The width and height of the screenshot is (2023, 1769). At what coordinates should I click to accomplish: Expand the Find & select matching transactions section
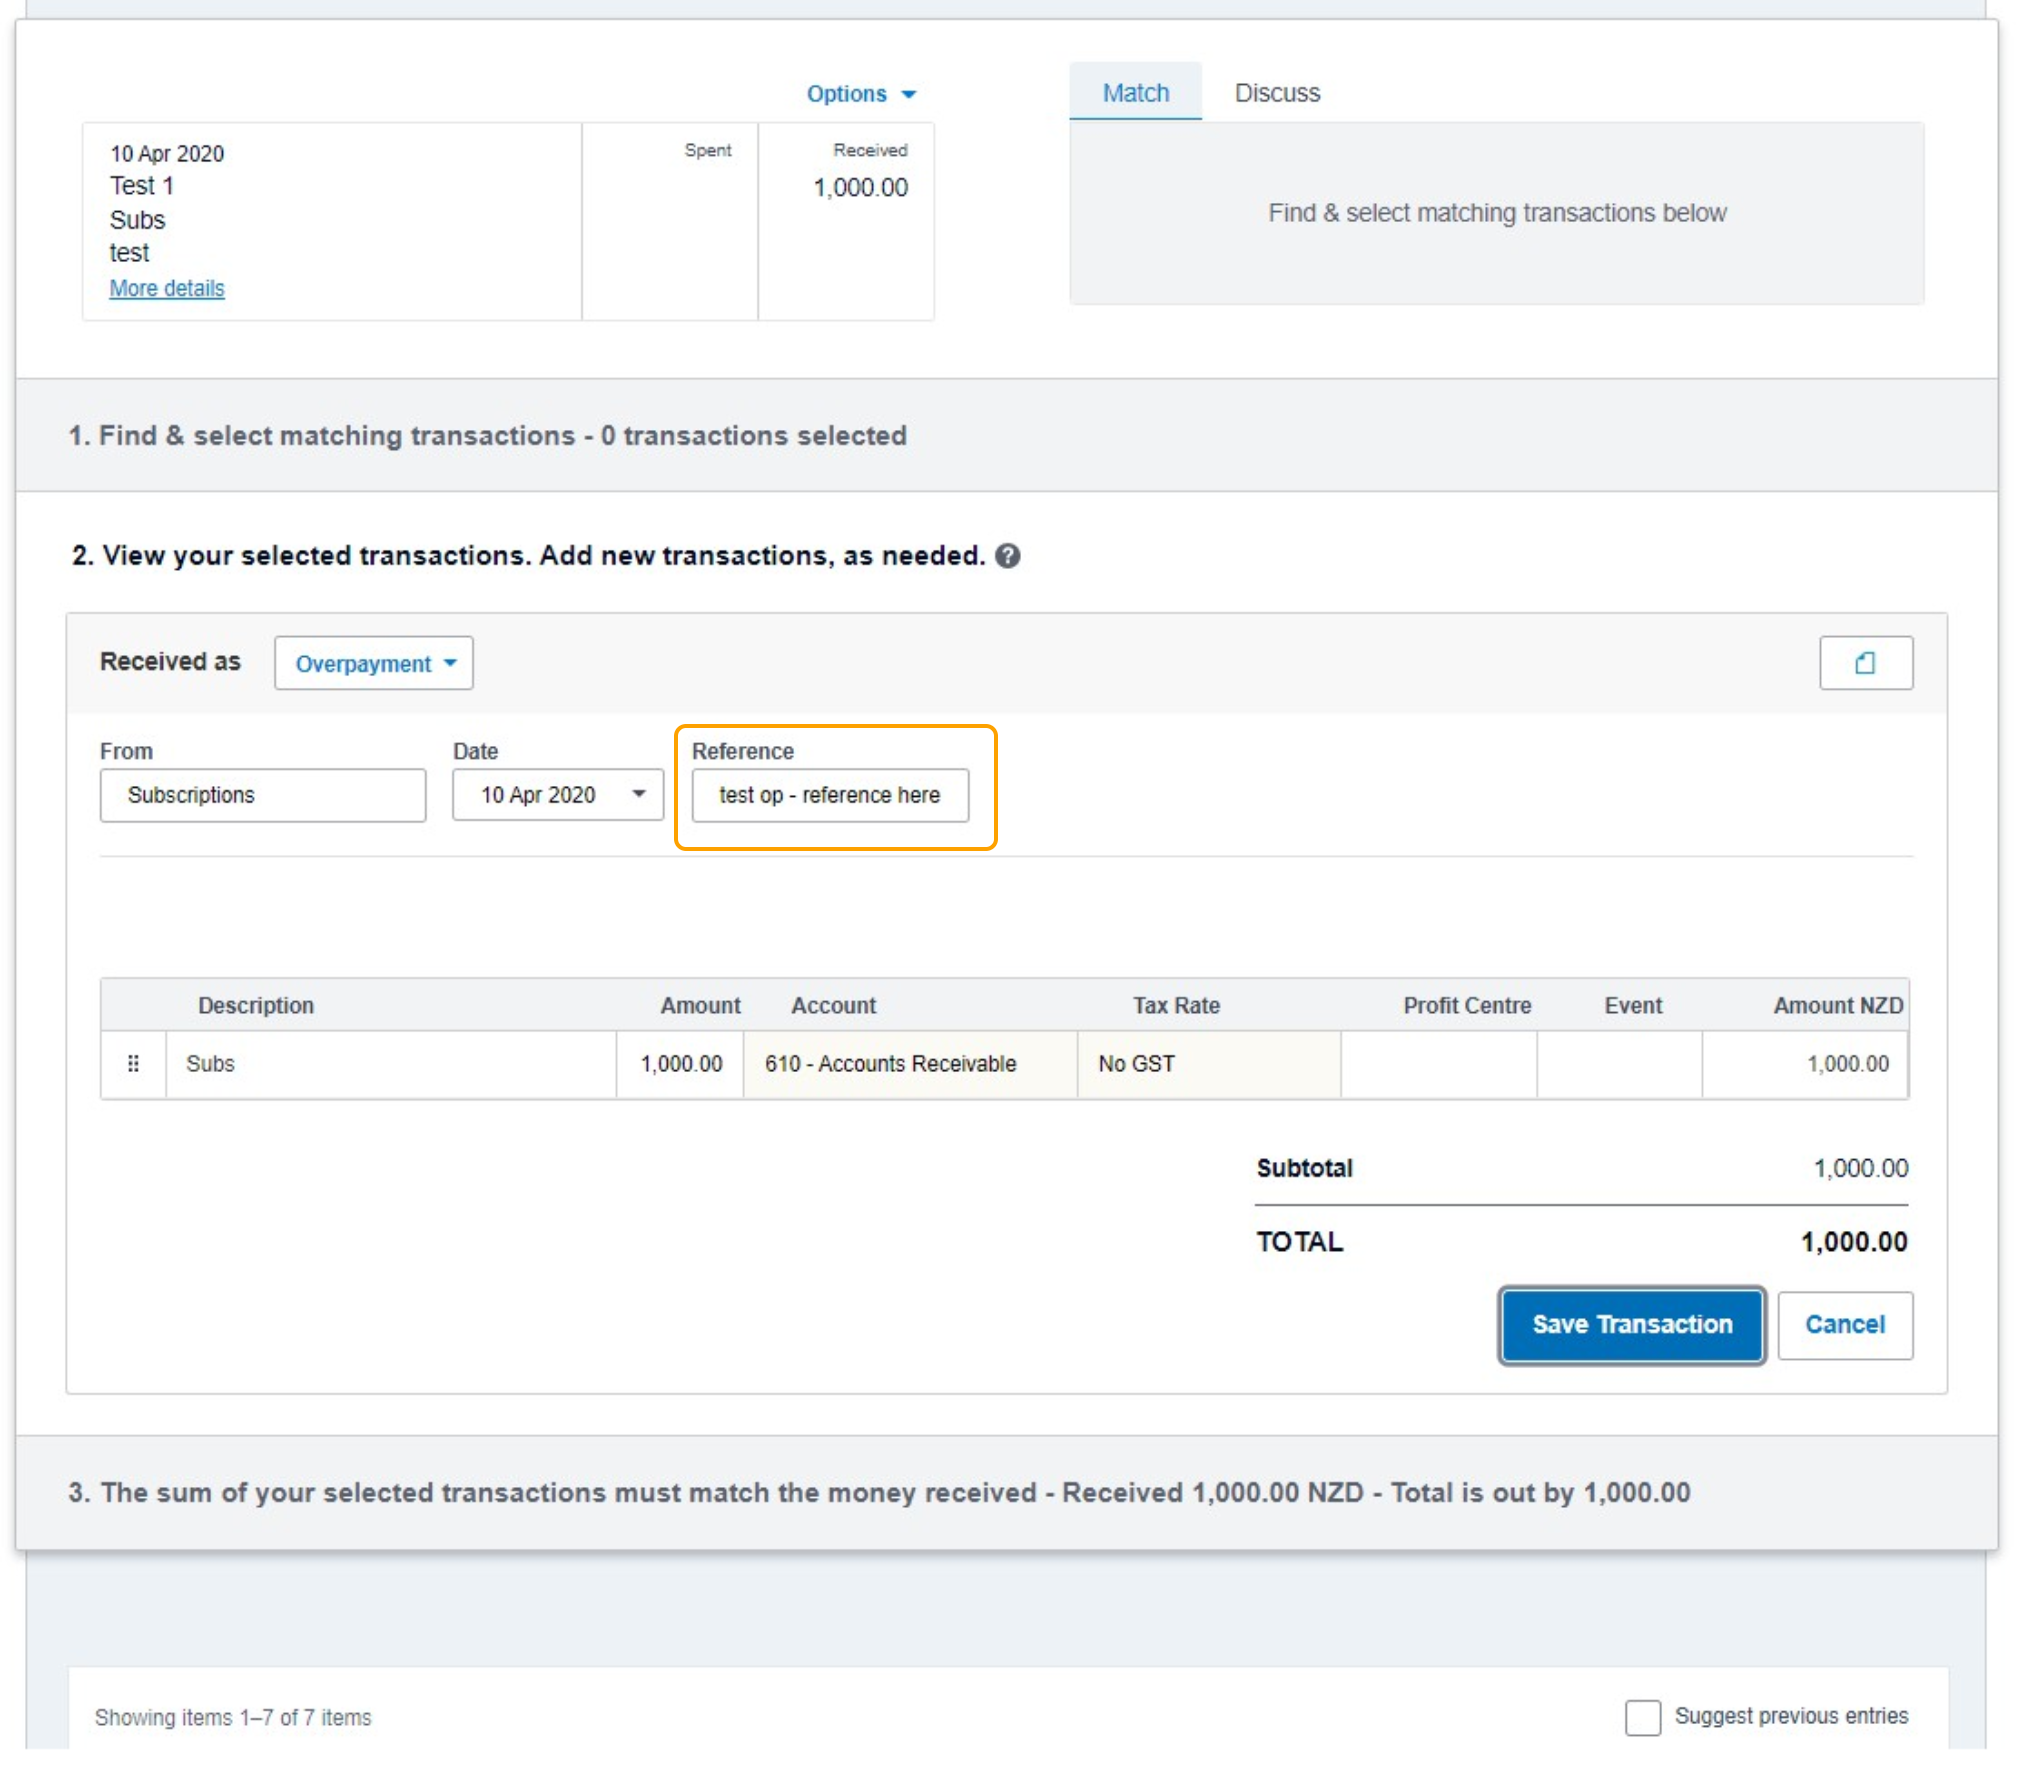tap(487, 436)
